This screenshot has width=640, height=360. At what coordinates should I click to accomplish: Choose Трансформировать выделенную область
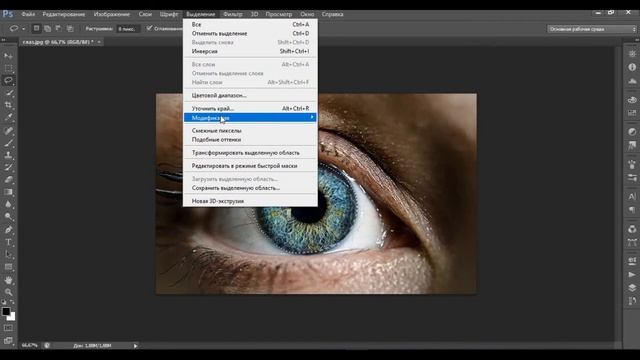point(250,153)
